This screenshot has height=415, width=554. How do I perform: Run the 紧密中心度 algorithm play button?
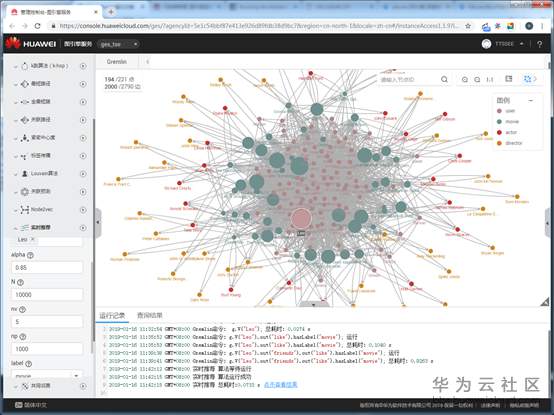(83, 138)
